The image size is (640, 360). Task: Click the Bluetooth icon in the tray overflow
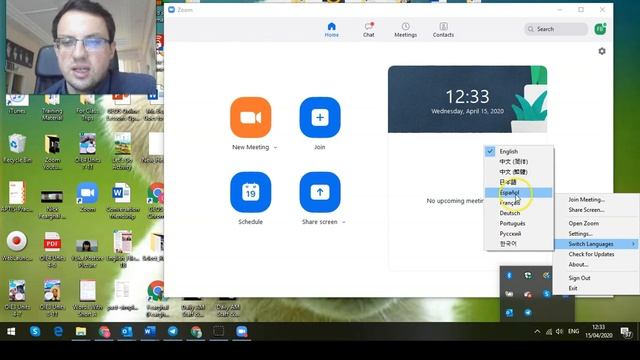pos(509,276)
